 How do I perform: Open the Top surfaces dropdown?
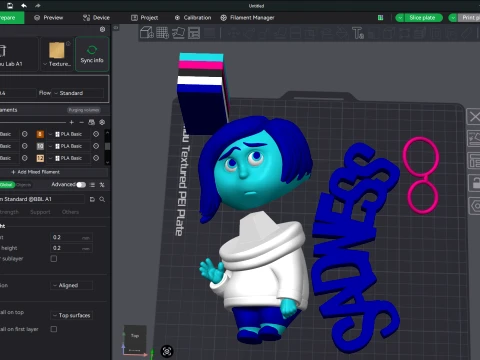tap(71, 315)
